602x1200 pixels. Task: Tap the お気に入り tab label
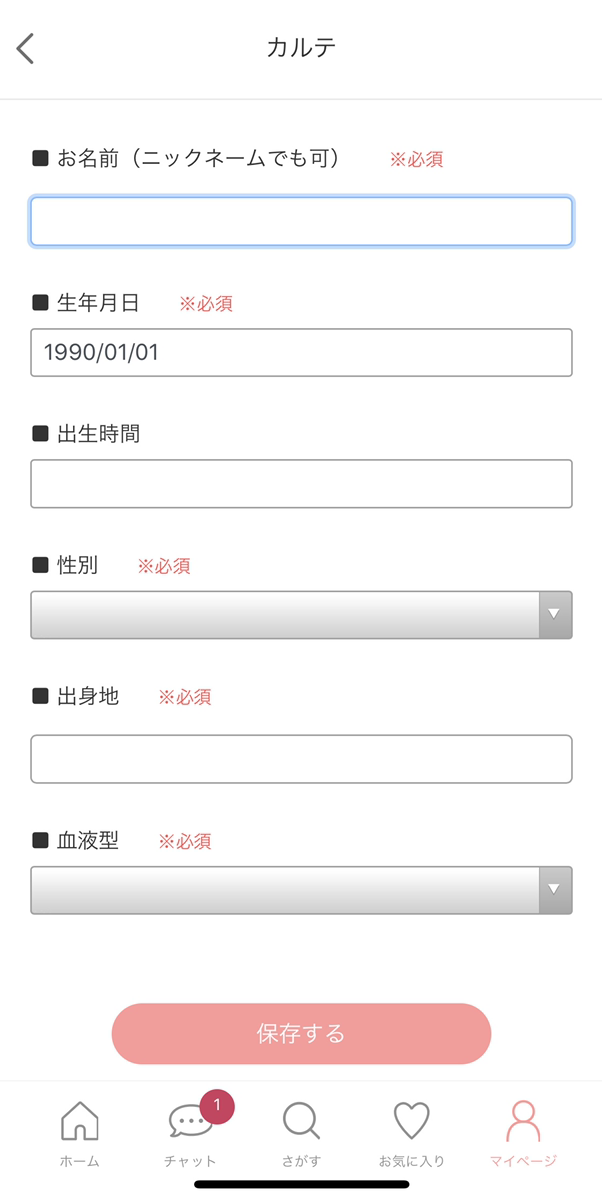(411, 1162)
